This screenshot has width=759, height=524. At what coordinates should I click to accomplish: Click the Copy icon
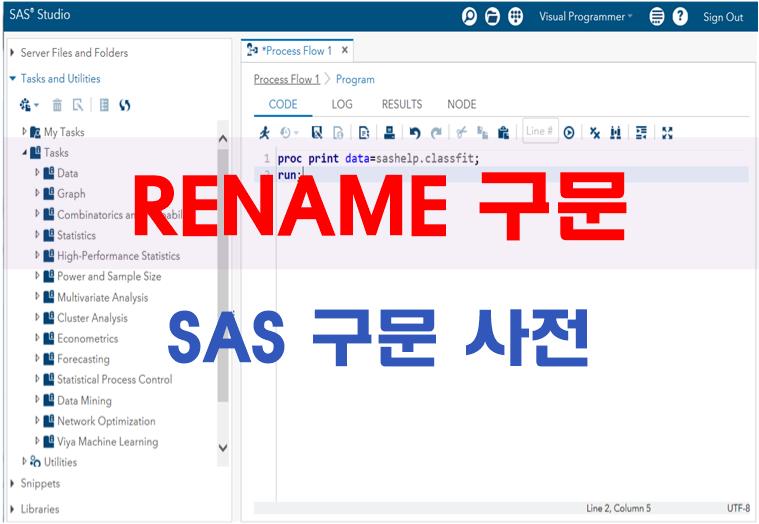click(482, 132)
